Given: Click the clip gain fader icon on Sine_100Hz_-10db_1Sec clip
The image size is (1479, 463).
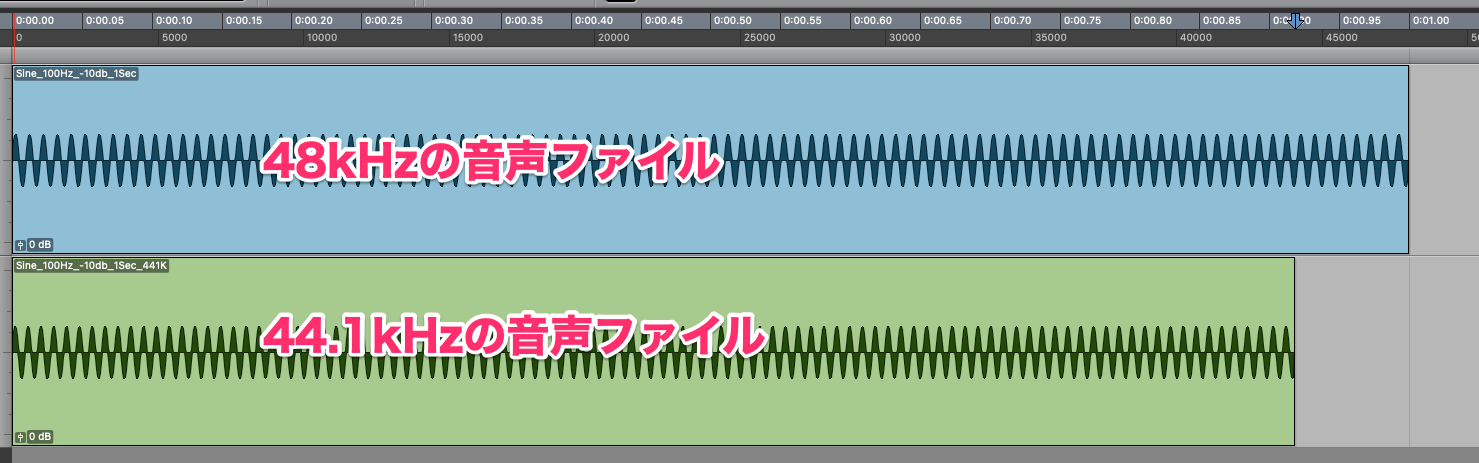Looking at the screenshot, I should click(x=20, y=245).
